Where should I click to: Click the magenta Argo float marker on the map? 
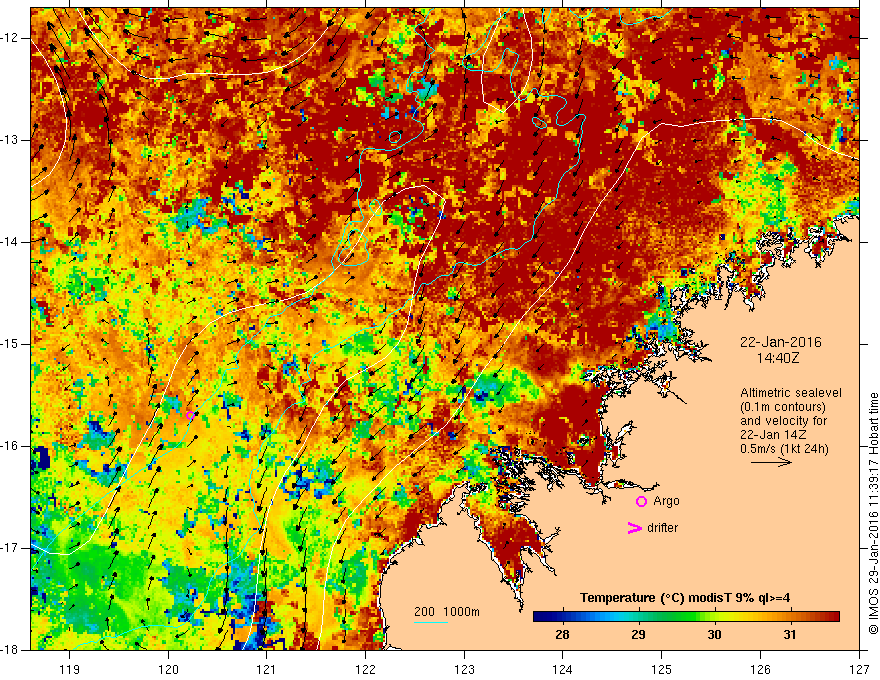click(x=190, y=416)
